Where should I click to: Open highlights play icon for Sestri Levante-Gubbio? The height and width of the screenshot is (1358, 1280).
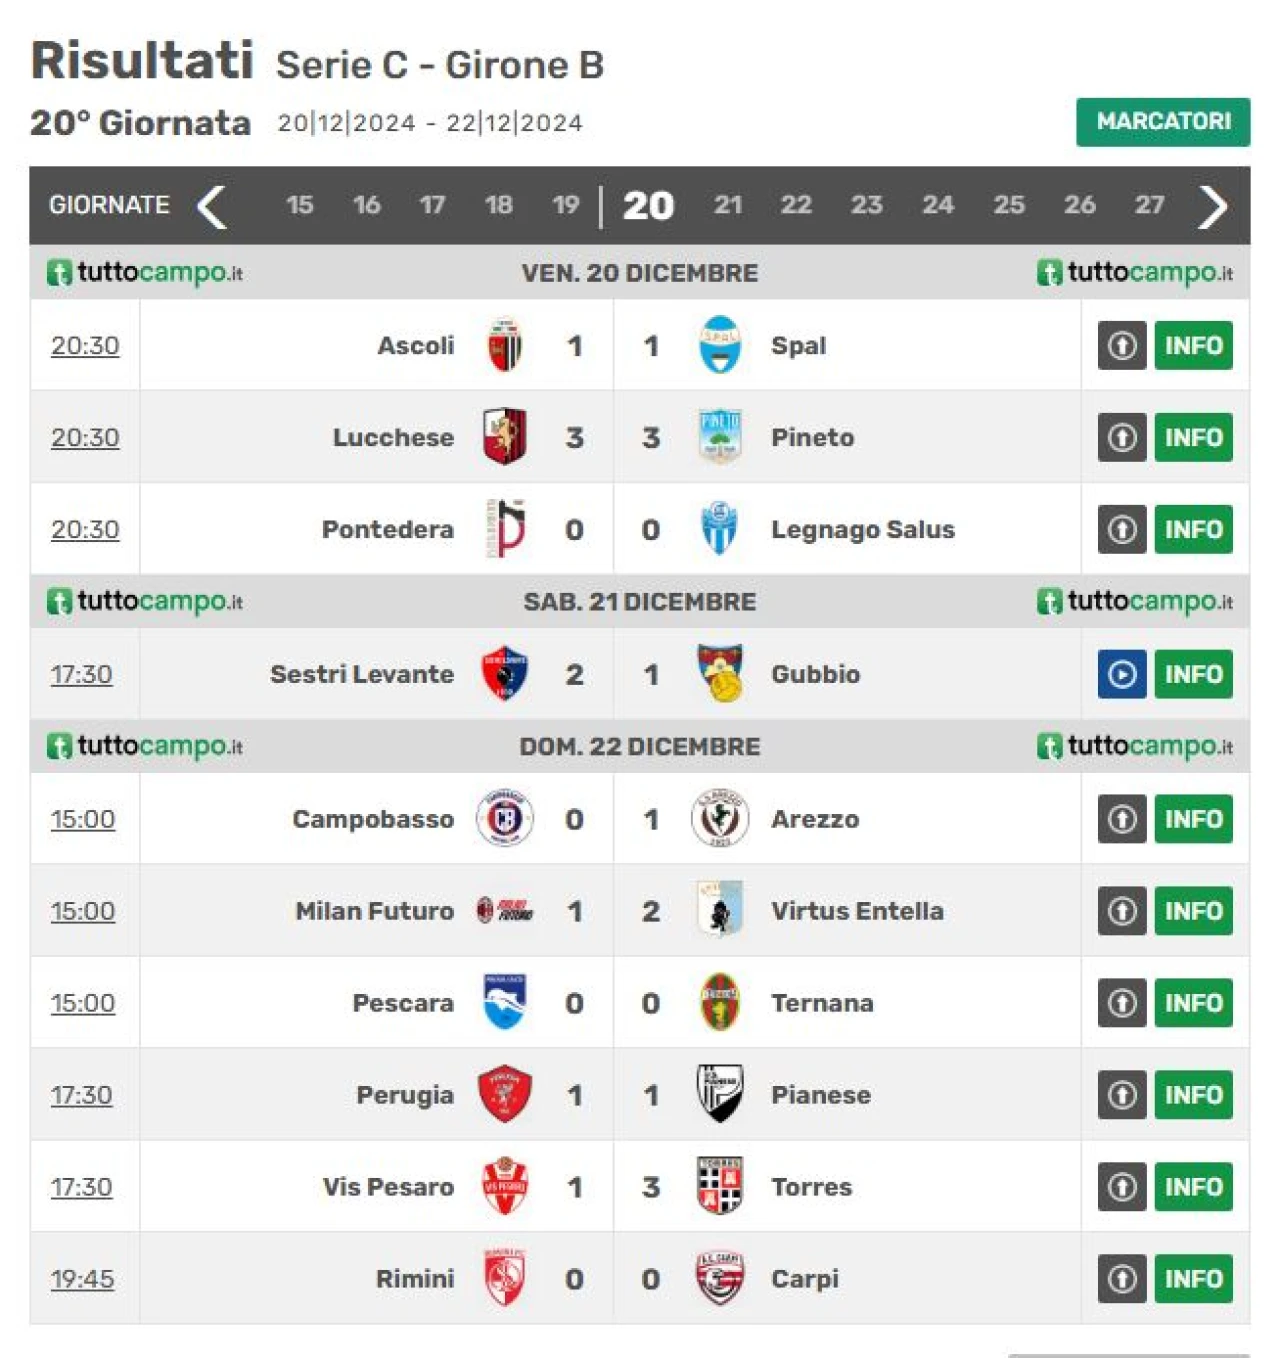pyautogui.click(x=1122, y=674)
